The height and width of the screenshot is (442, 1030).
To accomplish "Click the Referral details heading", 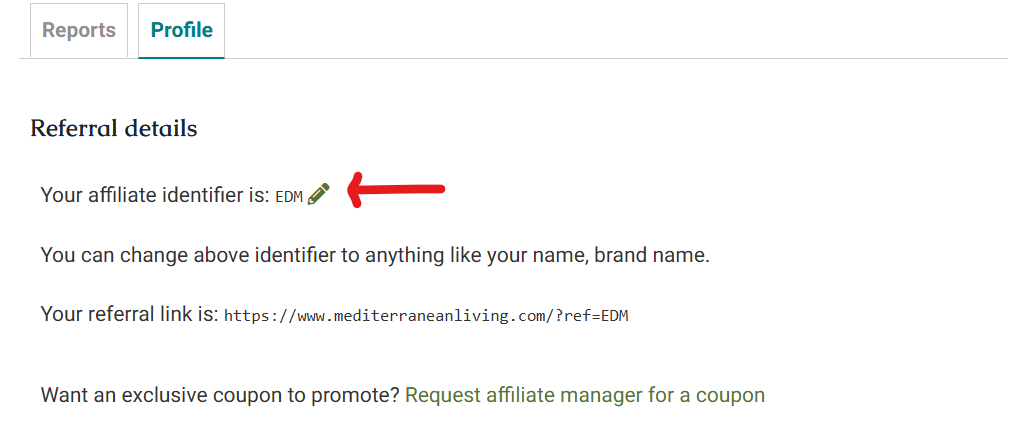I will (x=114, y=128).
